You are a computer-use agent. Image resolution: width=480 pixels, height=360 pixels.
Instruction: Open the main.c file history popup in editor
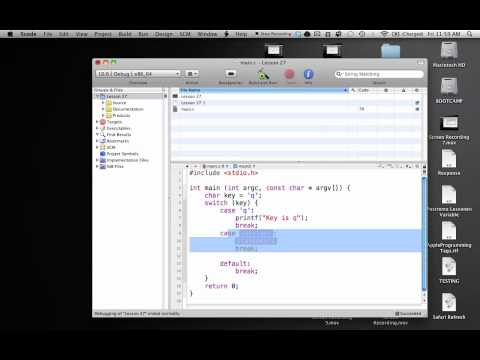tap(215, 166)
